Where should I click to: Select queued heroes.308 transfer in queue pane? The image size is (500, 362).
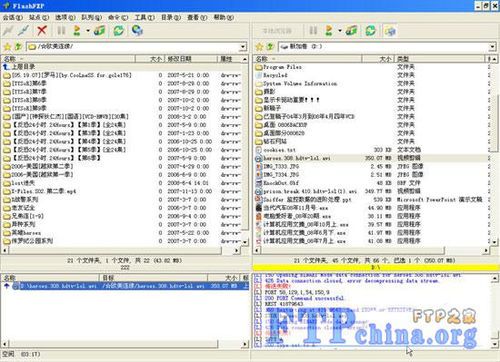point(125,286)
